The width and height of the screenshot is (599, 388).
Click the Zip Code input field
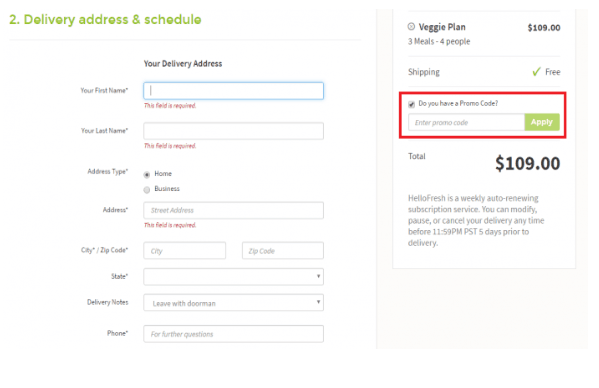click(283, 251)
